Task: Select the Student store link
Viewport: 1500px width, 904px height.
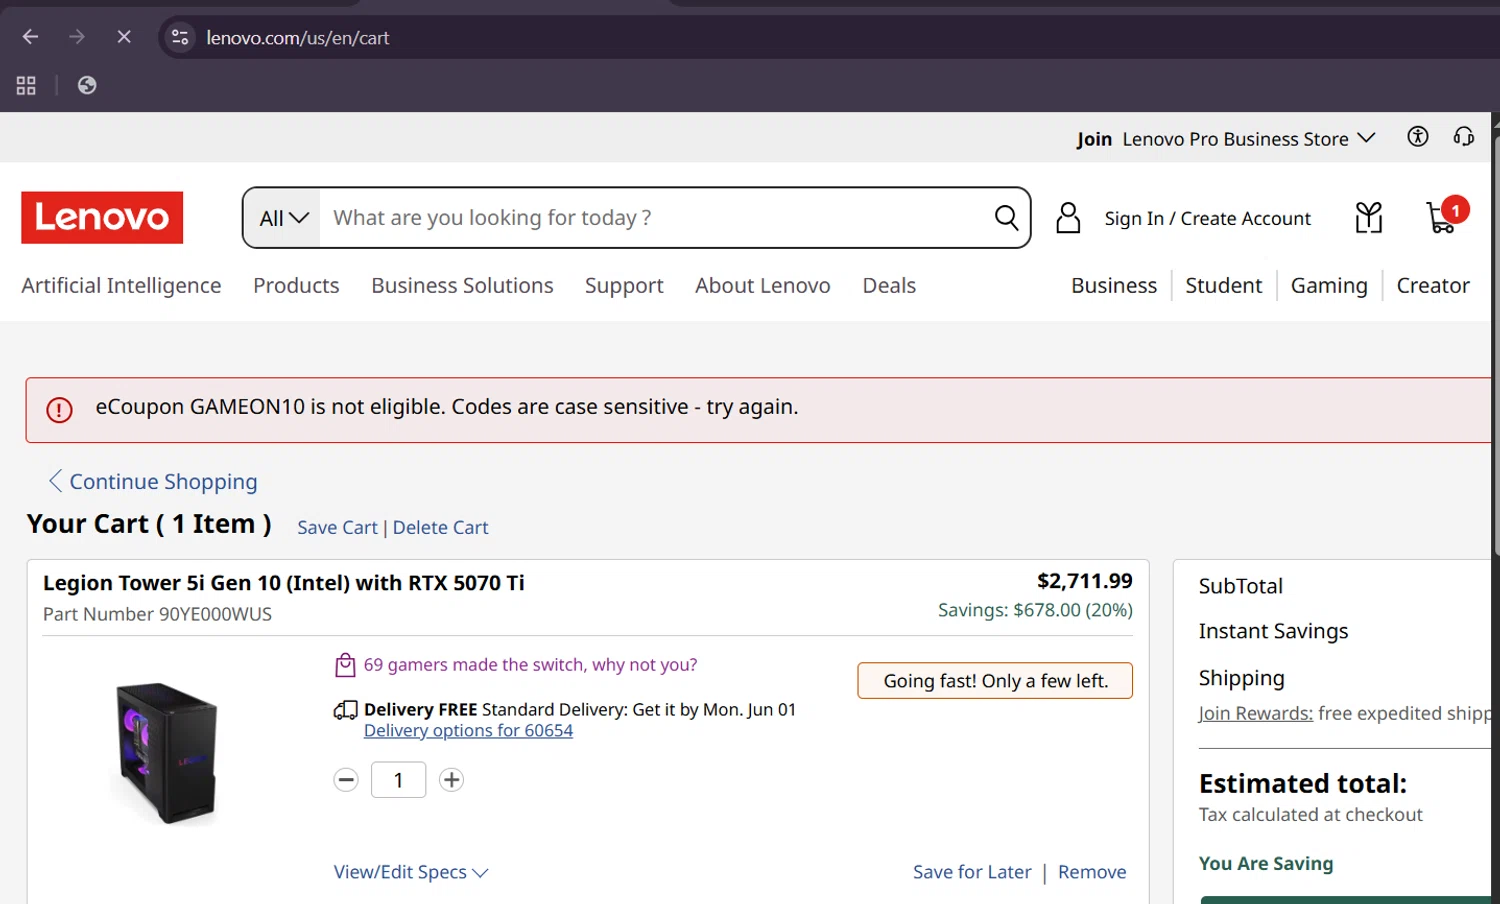Action: point(1224,286)
